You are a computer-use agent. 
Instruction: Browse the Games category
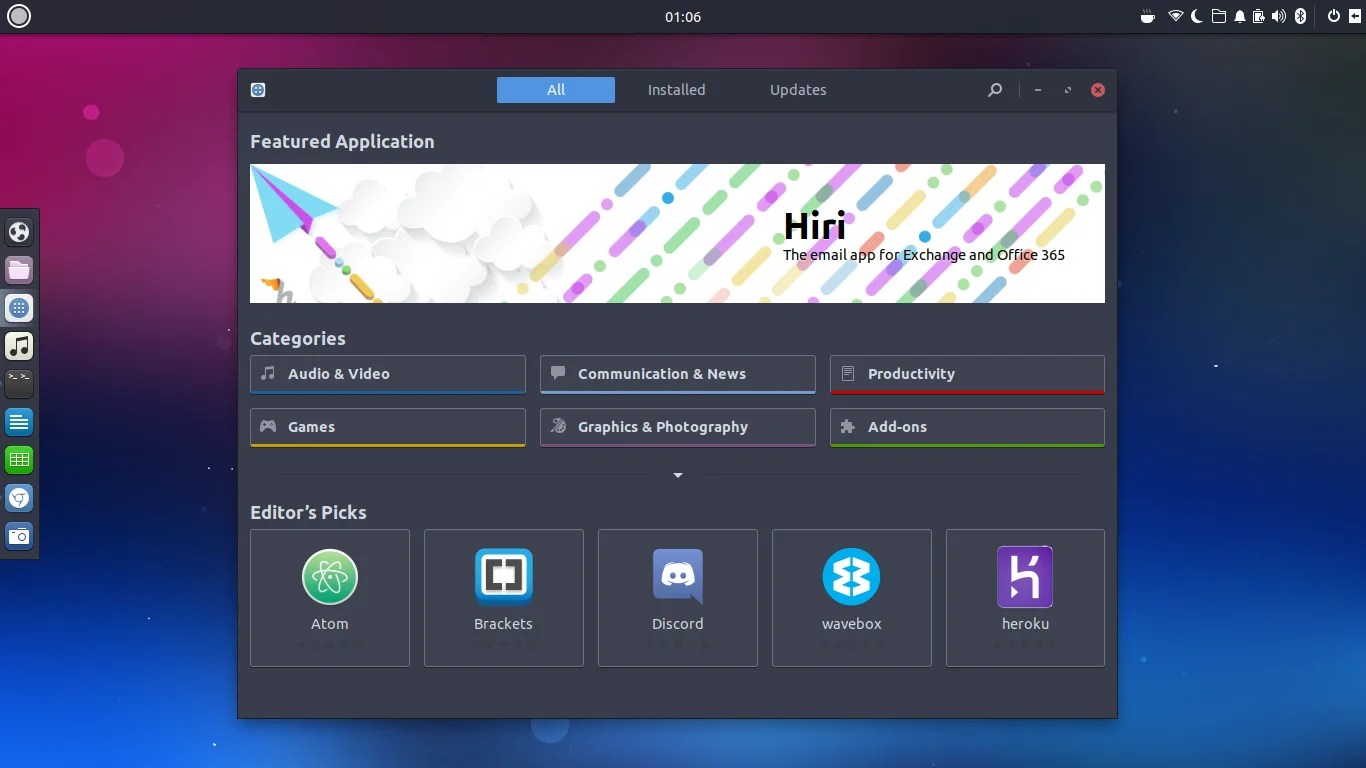pos(388,427)
